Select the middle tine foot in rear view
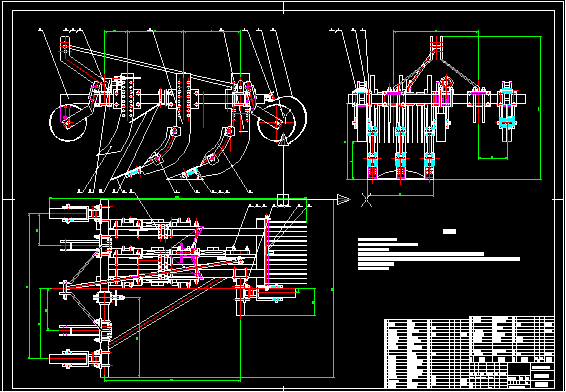This screenshot has width=566, height=392. [x=401, y=167]
